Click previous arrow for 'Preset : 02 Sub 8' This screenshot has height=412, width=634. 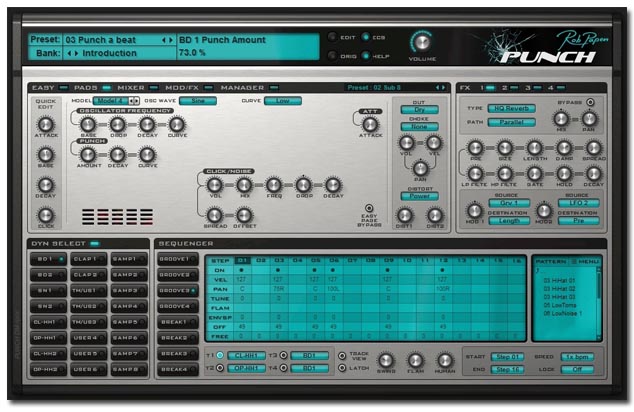point(437,87)
